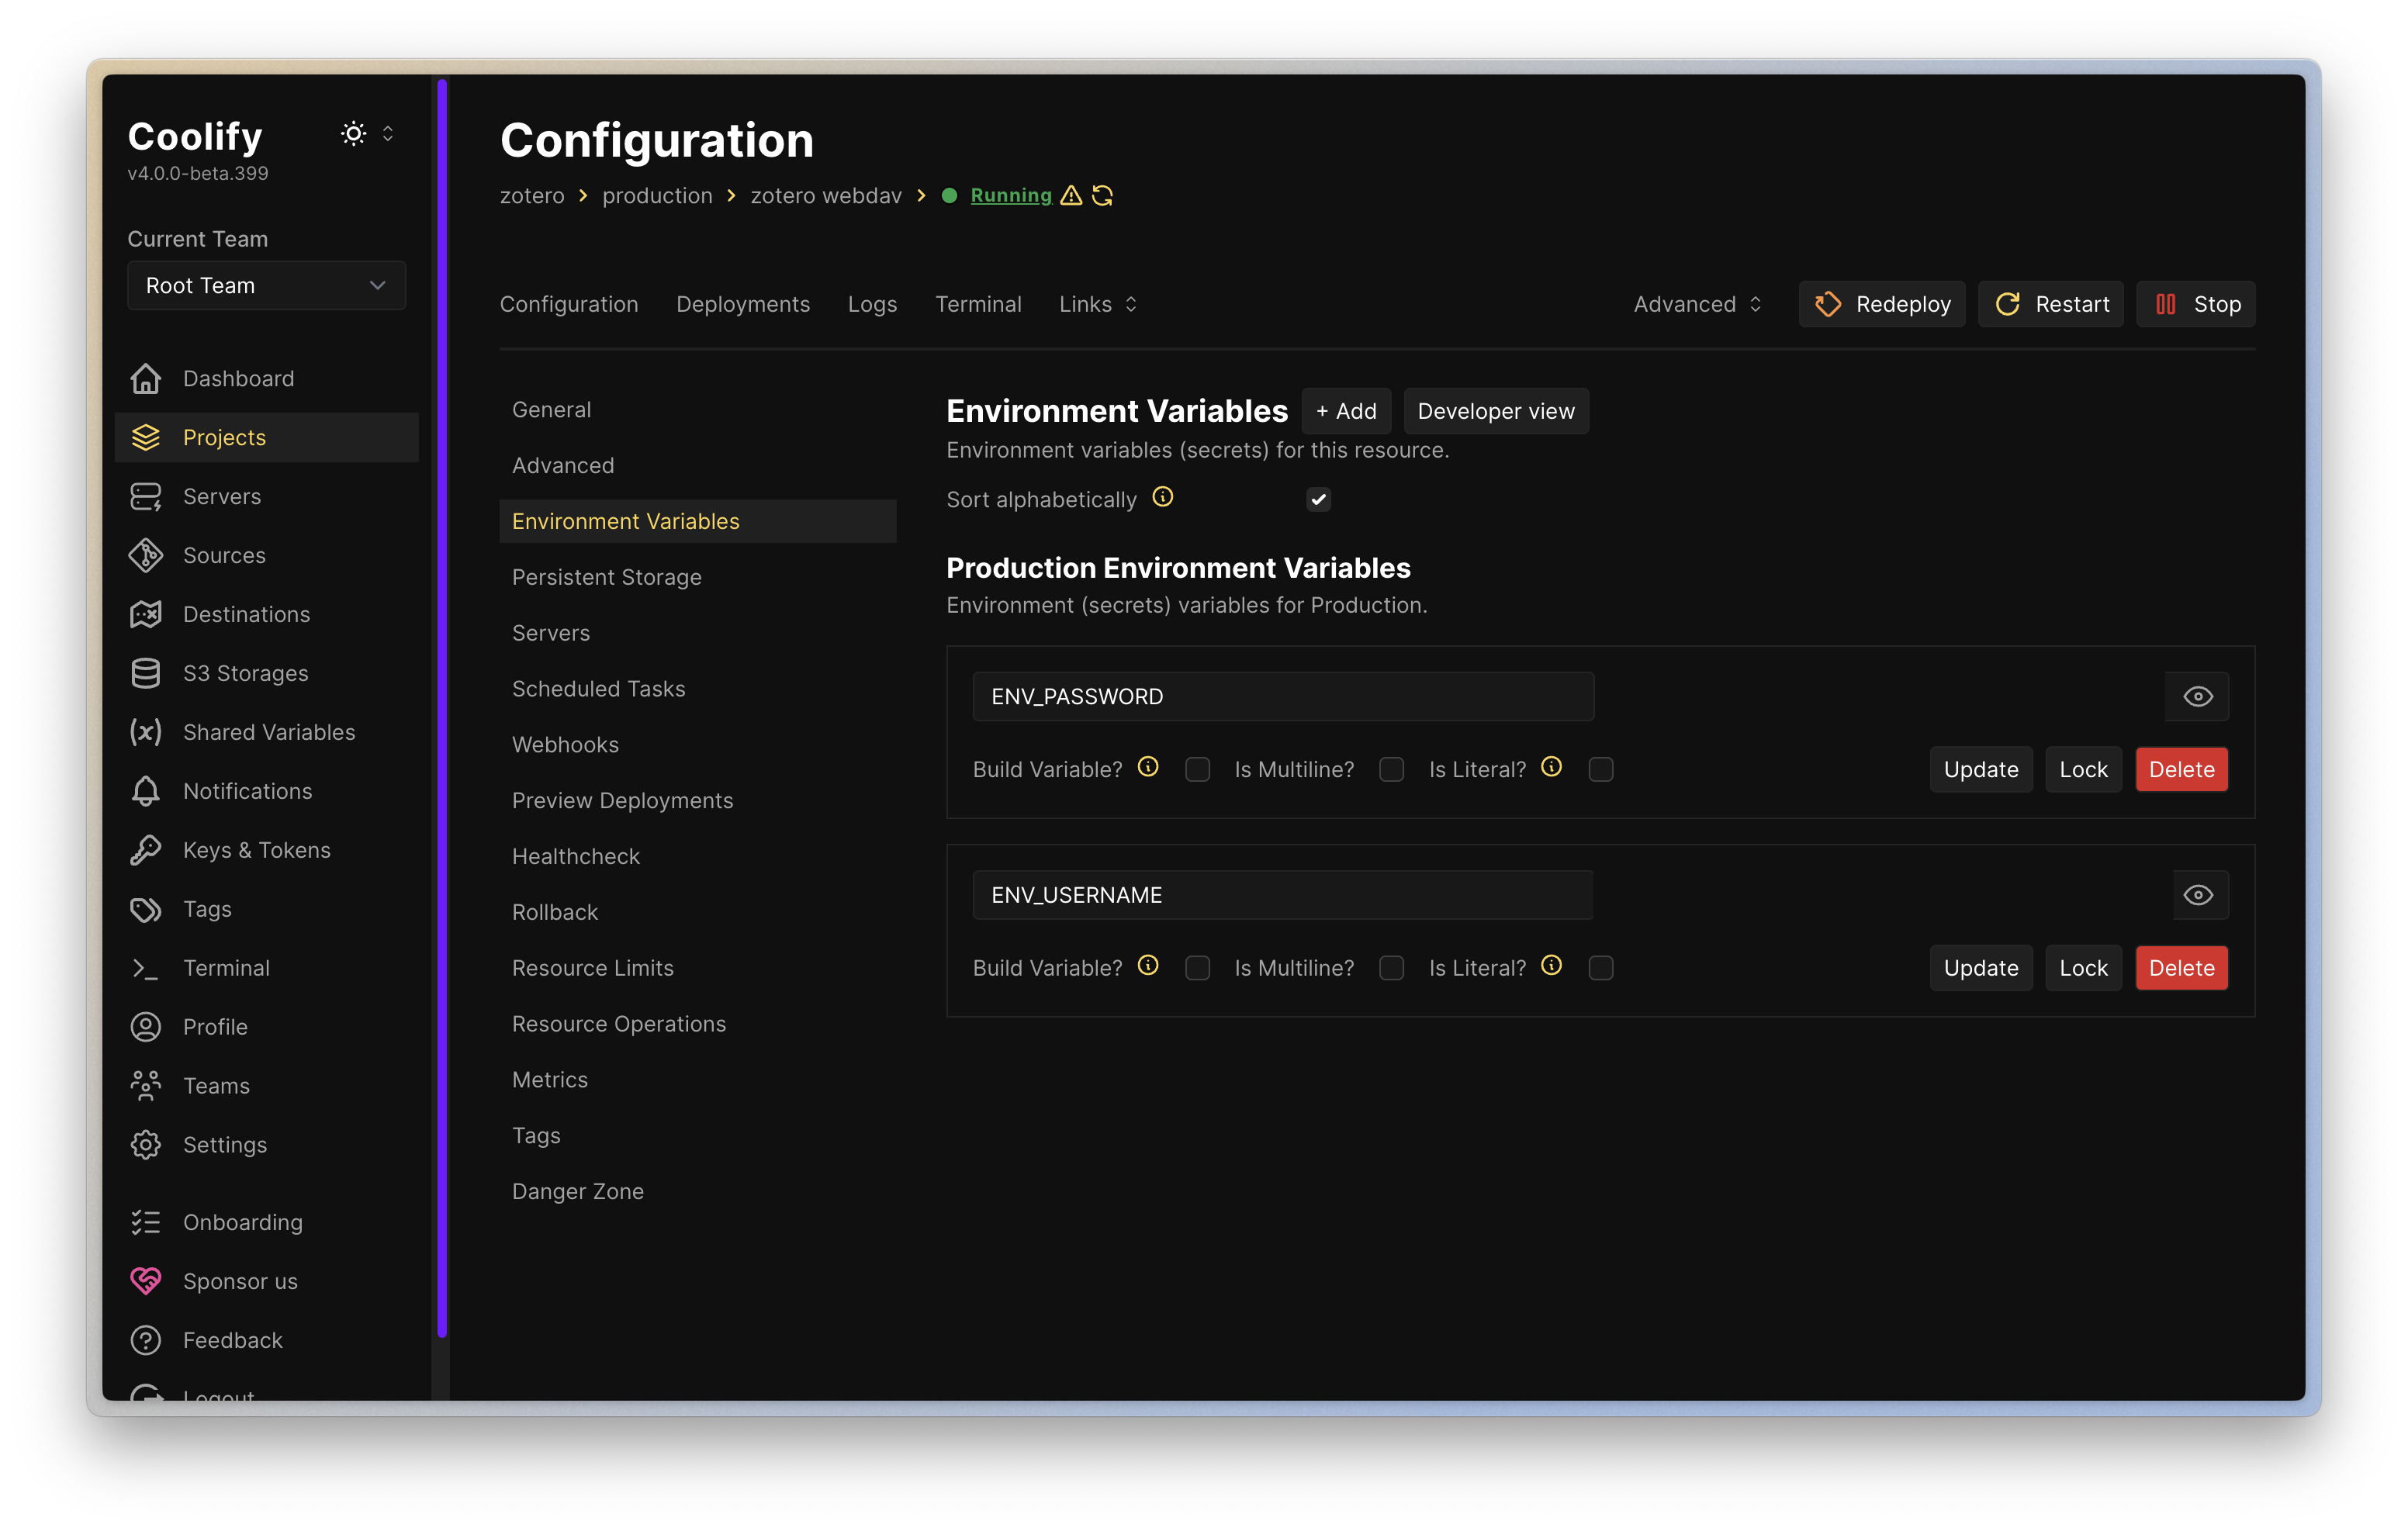
Task: Click the Keys & Tokens key icon
Action: [146, 850]
